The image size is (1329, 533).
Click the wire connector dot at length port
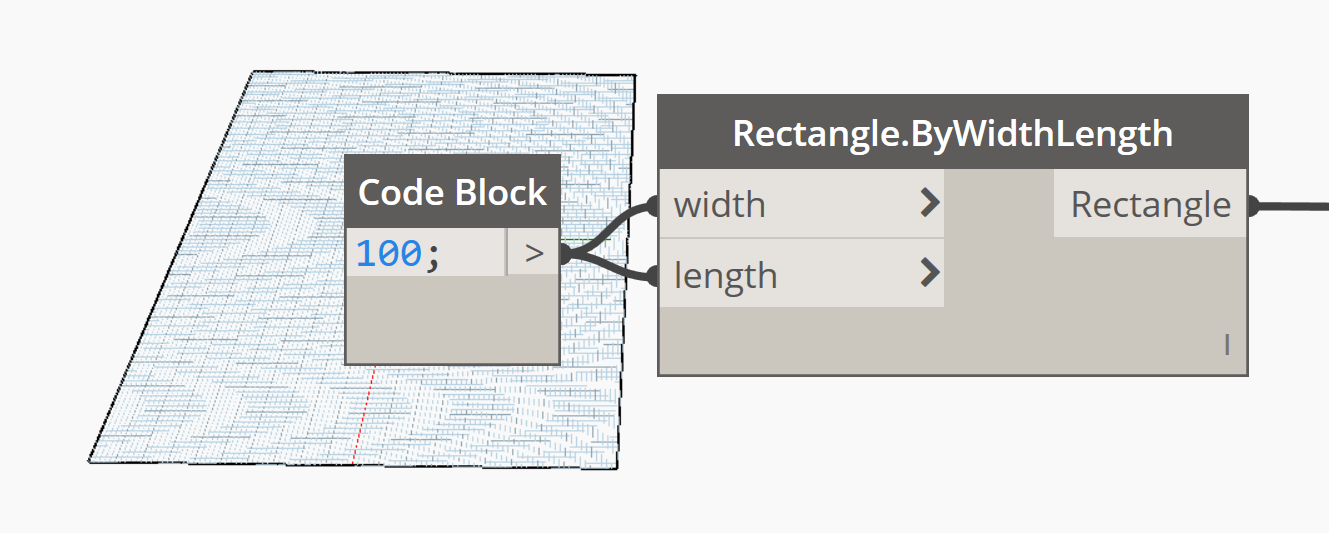pyautogui.click(x=653, y=275)
